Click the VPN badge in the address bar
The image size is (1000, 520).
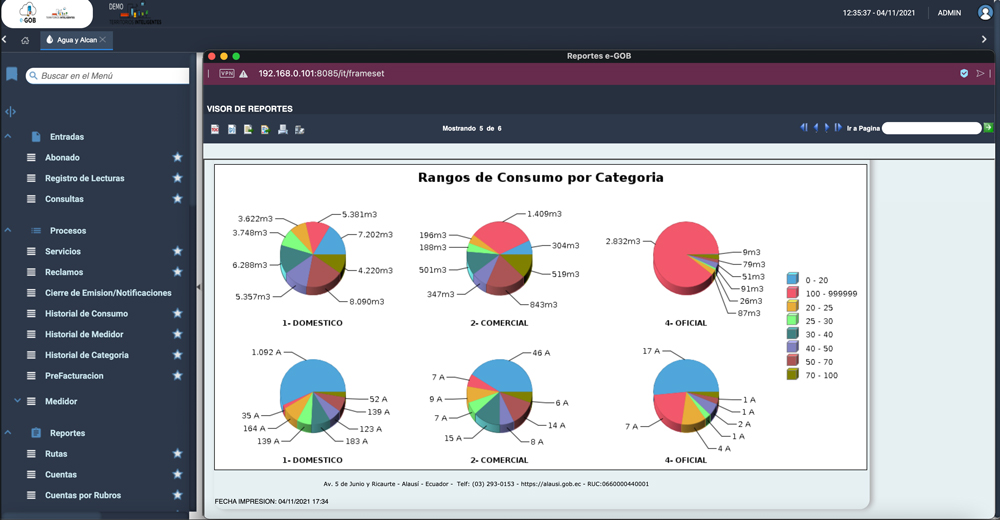(x=226, y=74)
